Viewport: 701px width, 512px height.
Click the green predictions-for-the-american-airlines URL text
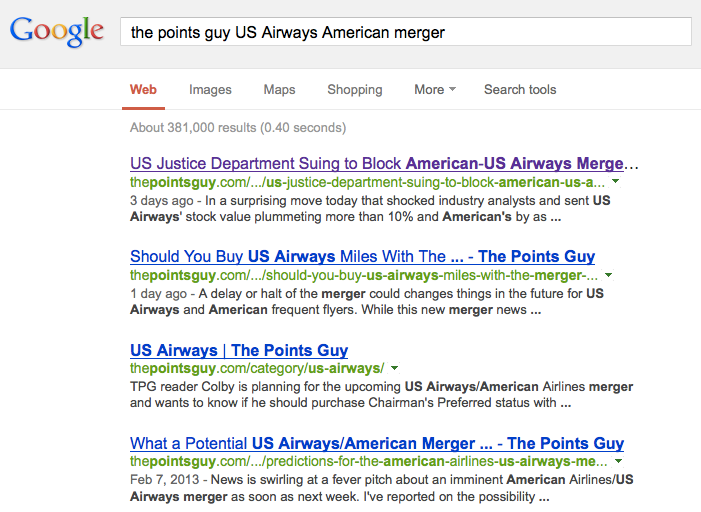pyautogui.click(x=369, y=462)
